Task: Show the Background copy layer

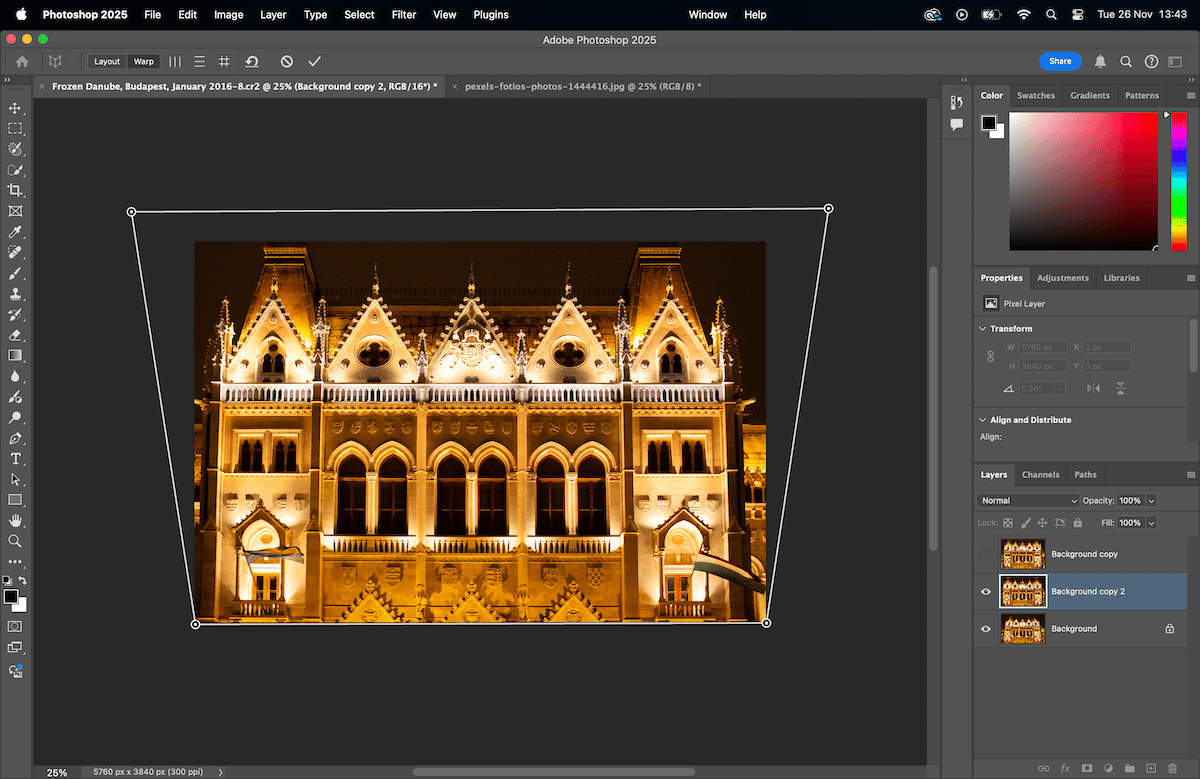Action: click(x=985, y=553)
